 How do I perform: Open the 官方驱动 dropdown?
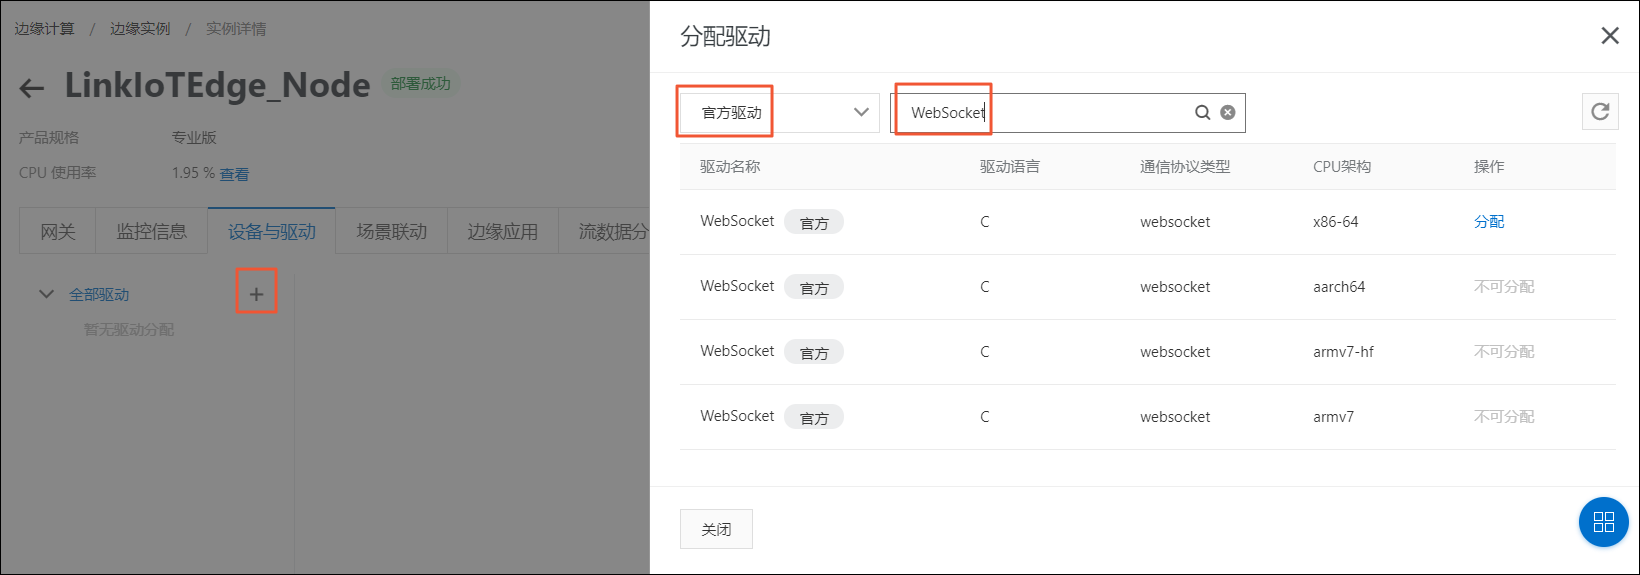coord(779,113)
